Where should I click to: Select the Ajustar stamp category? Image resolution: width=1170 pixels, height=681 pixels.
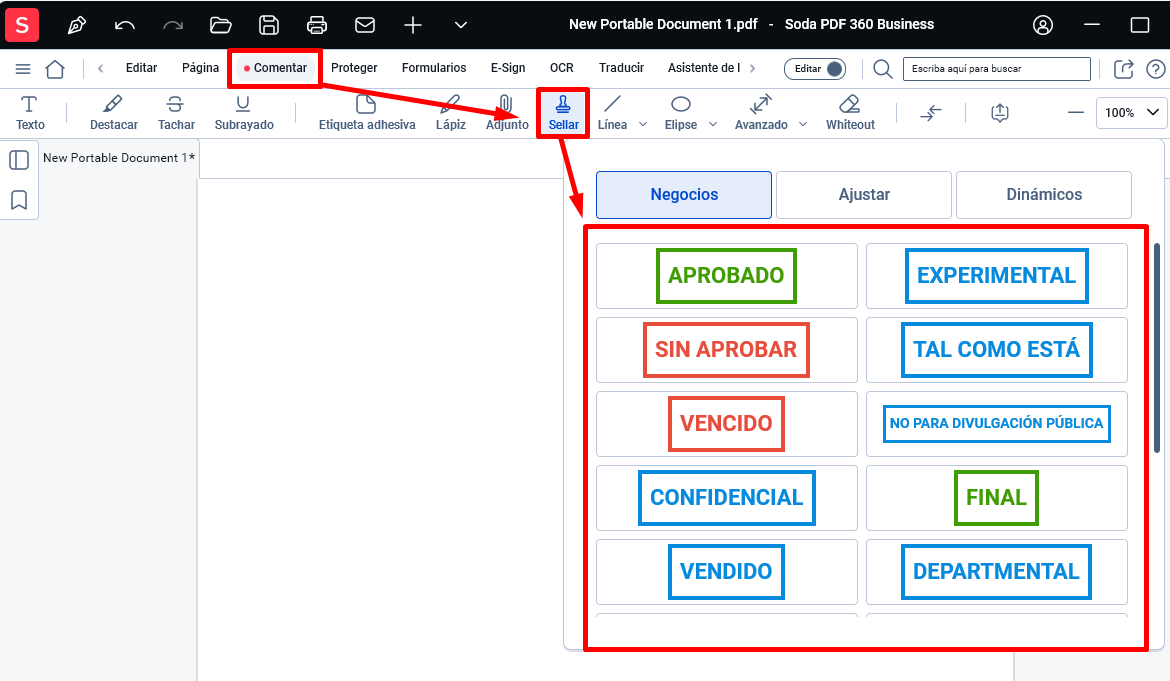[864, 195]
